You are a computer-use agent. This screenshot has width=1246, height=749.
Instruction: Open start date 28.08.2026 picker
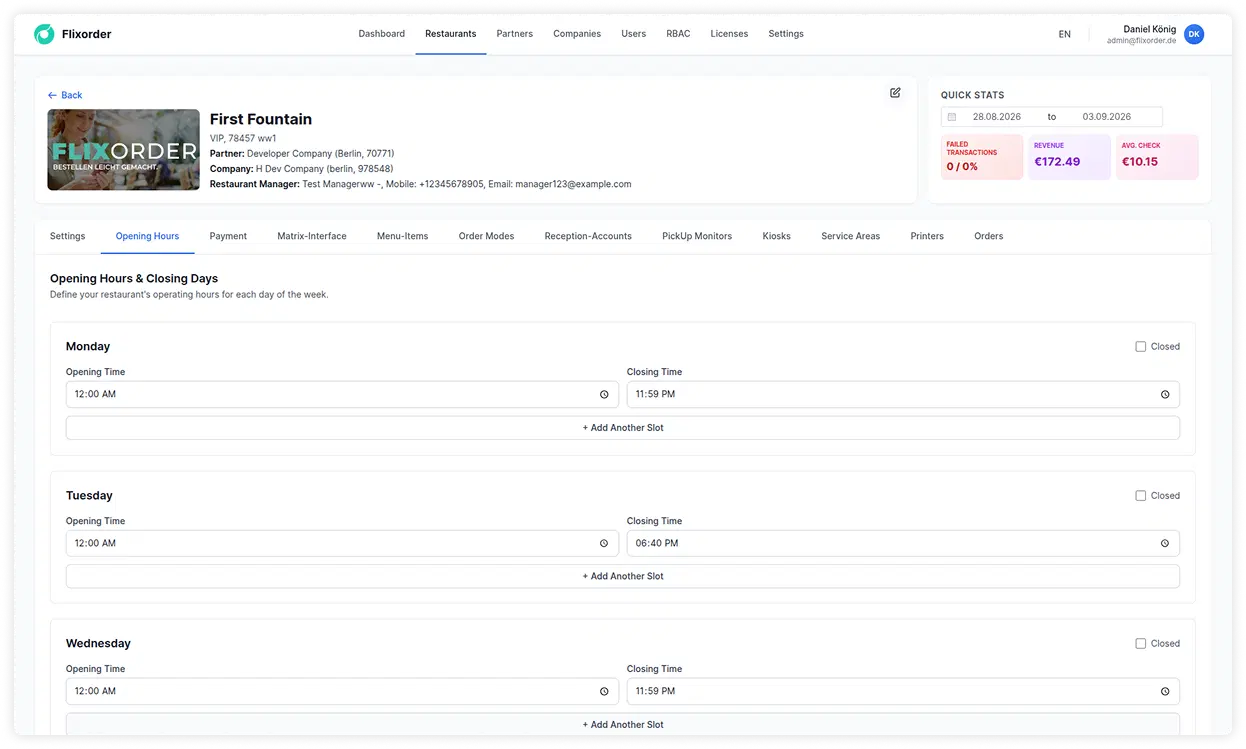(x=997, y=117)
